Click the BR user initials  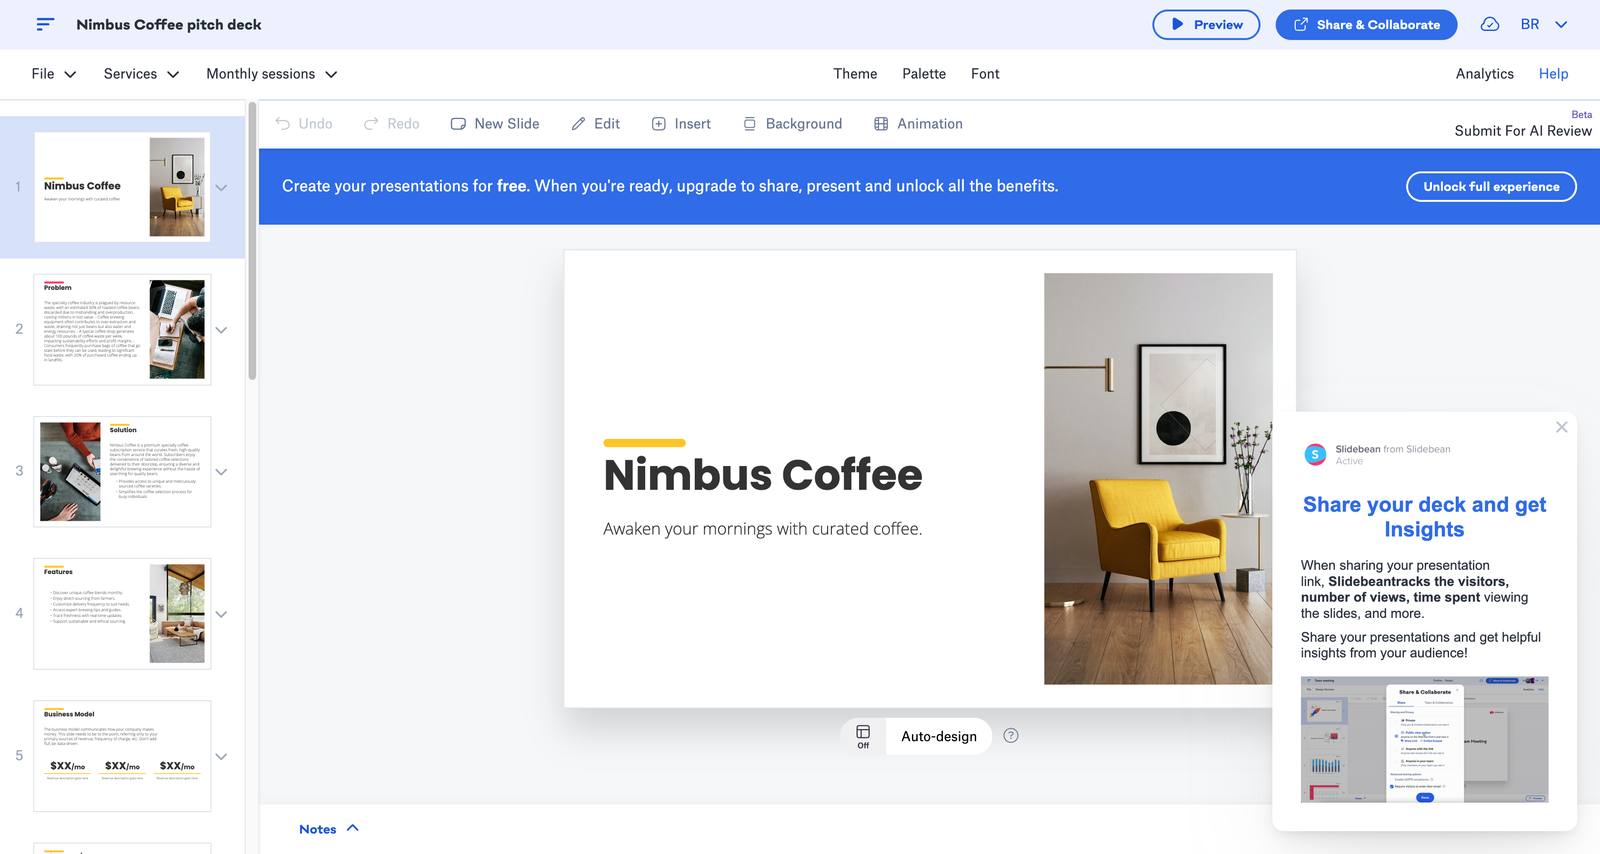[x=1530, y=24]
